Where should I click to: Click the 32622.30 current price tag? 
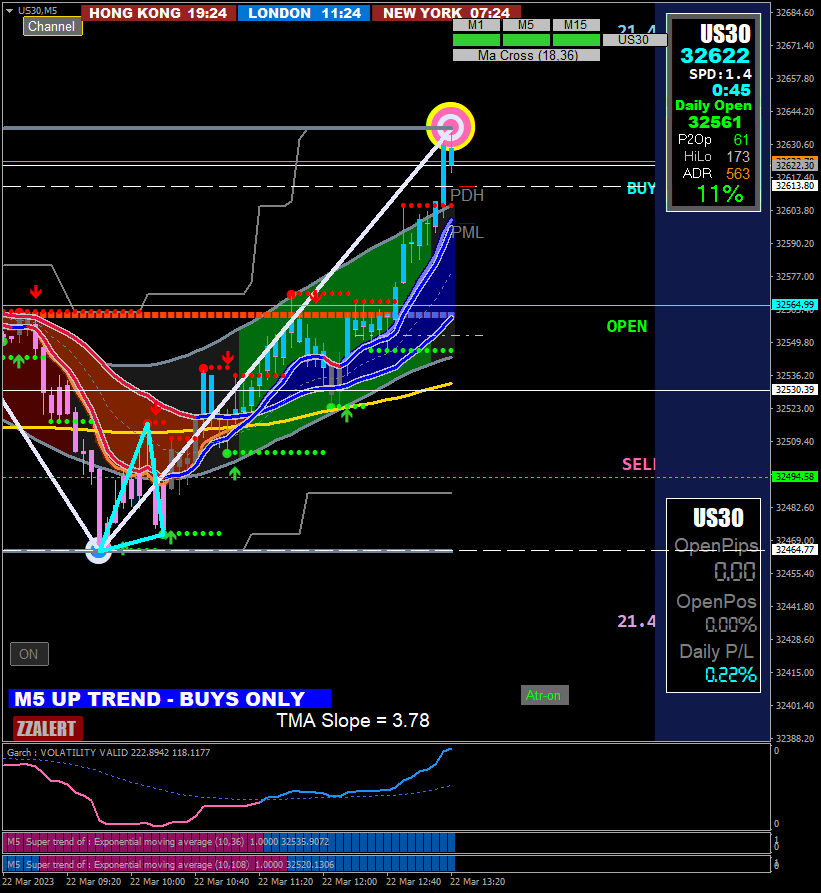(795, 165)
